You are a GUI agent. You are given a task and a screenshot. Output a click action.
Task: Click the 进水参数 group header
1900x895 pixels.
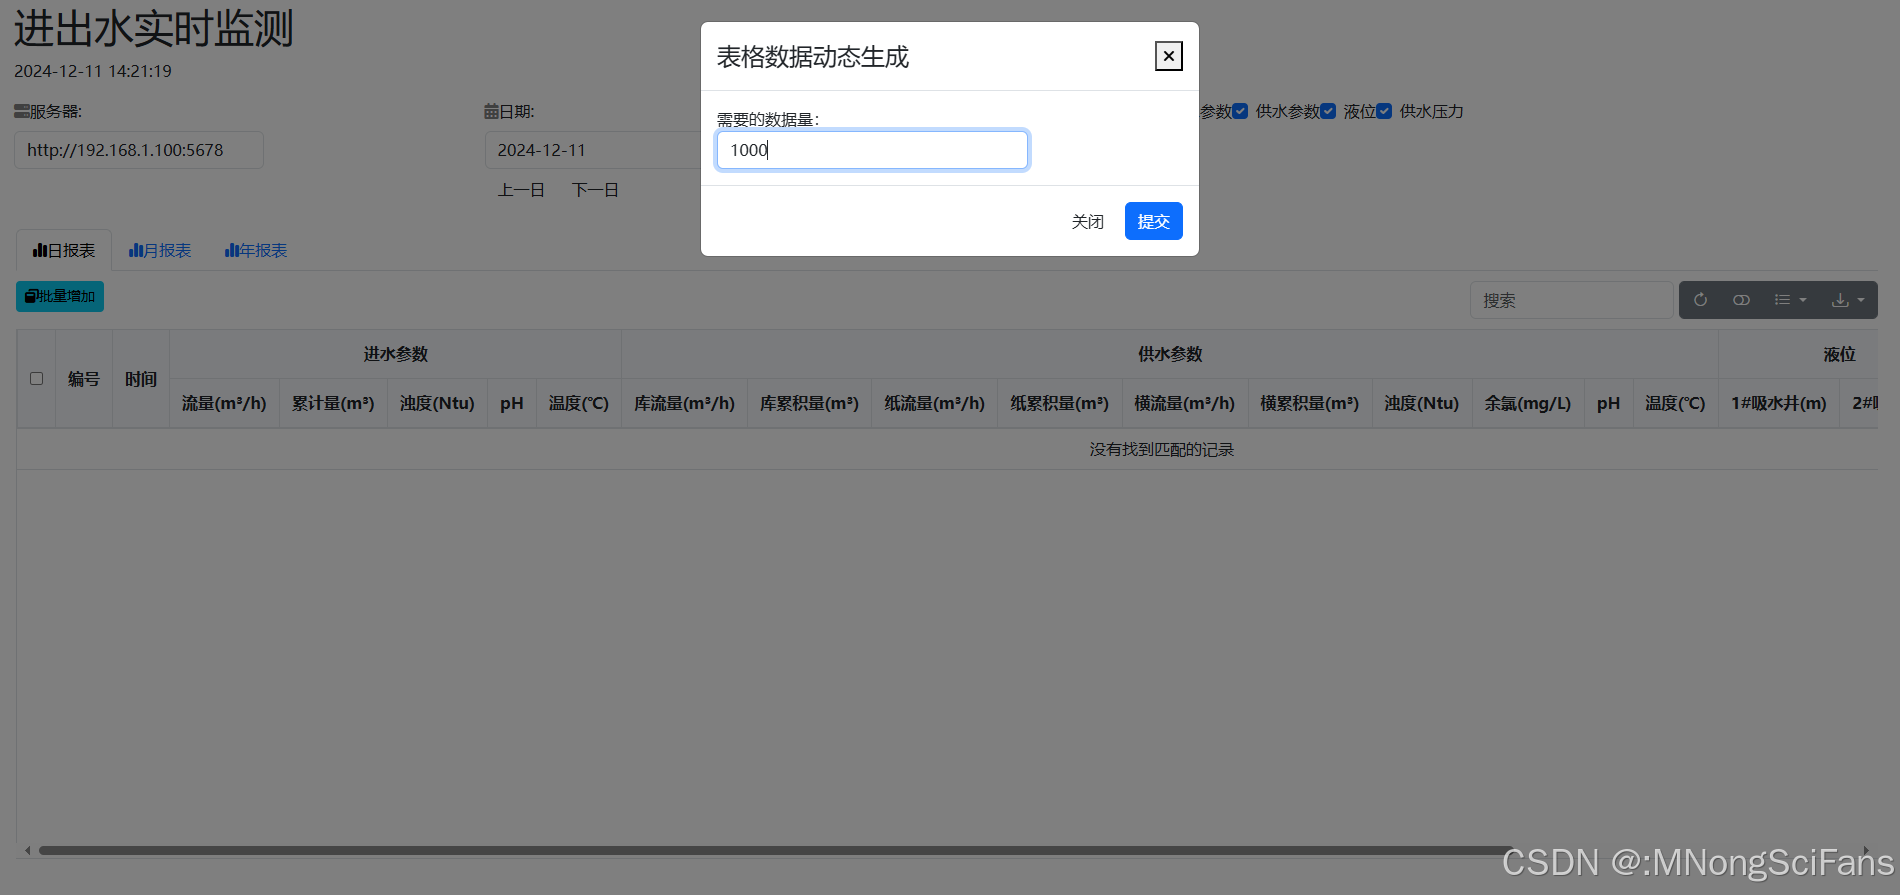click(396, 354)
